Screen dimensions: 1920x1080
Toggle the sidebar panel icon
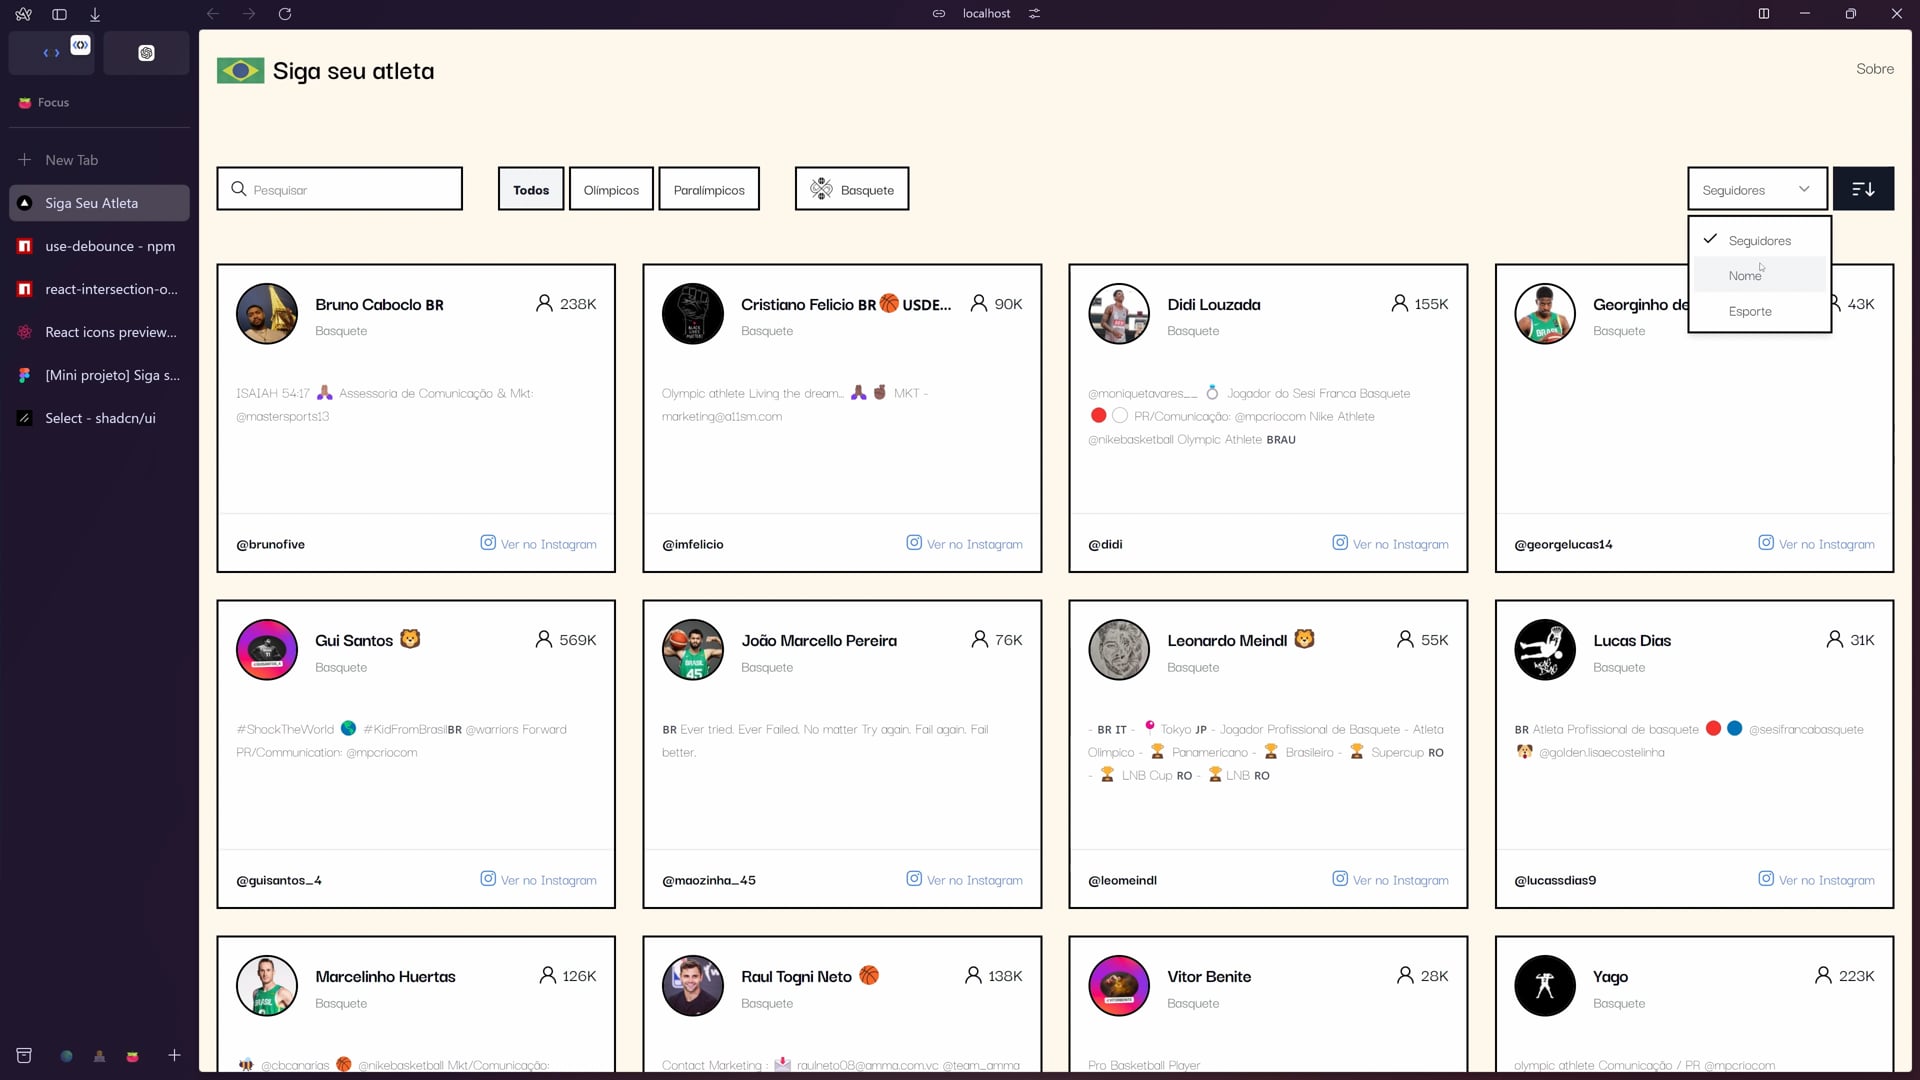pos(59,14)
